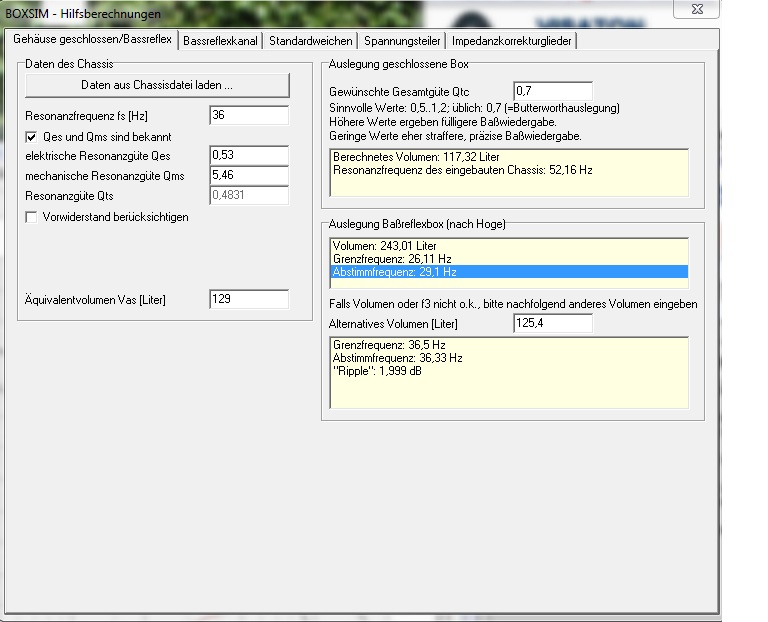Open the Standardweichen tab
The image size is (768, 622).
coord(311,41)
